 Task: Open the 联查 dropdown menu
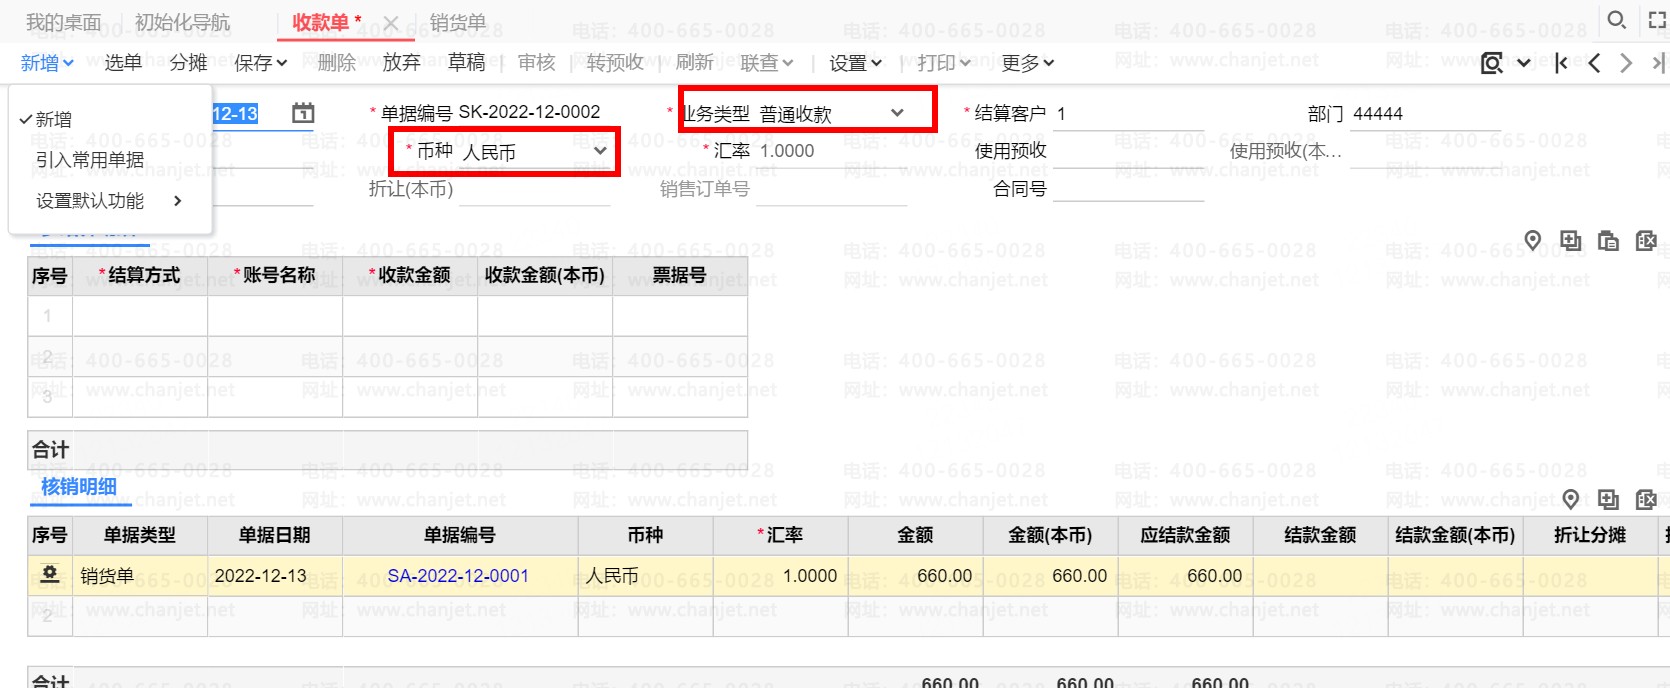[x=767, y=63]
